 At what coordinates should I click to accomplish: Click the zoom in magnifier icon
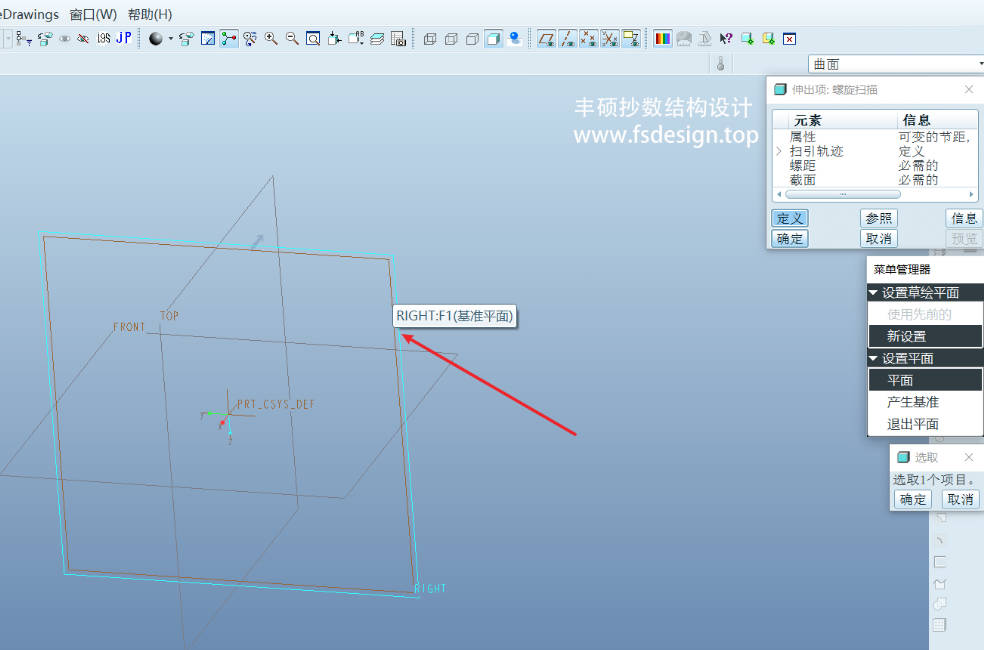pyautogui.click(x=271, y=39)
